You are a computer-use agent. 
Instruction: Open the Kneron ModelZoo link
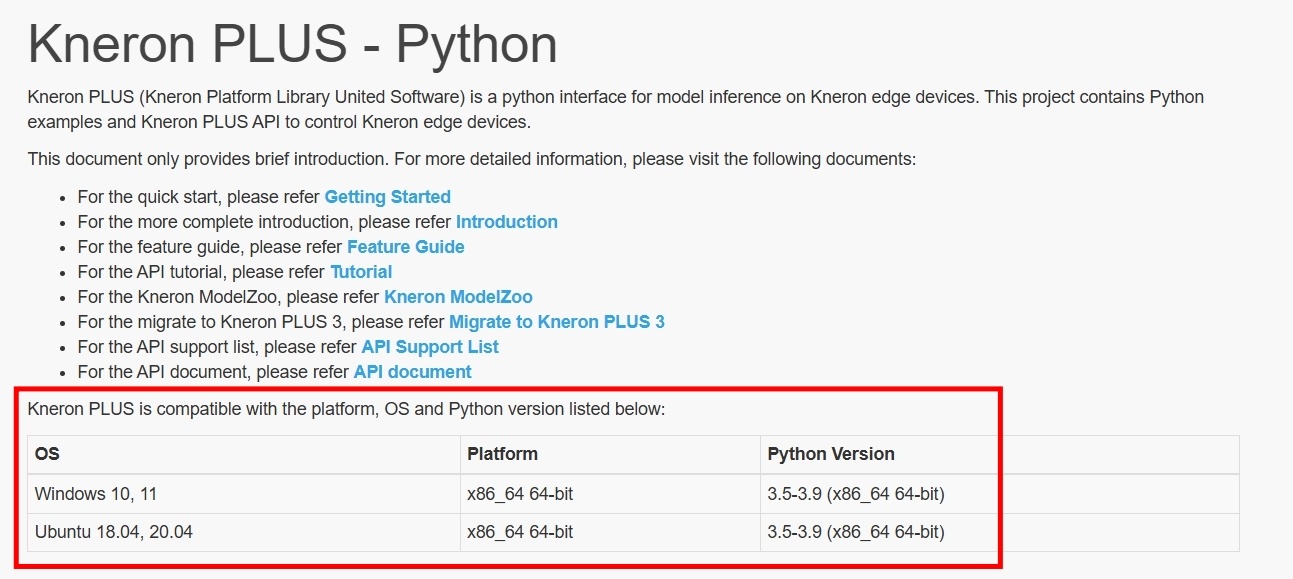458,297
